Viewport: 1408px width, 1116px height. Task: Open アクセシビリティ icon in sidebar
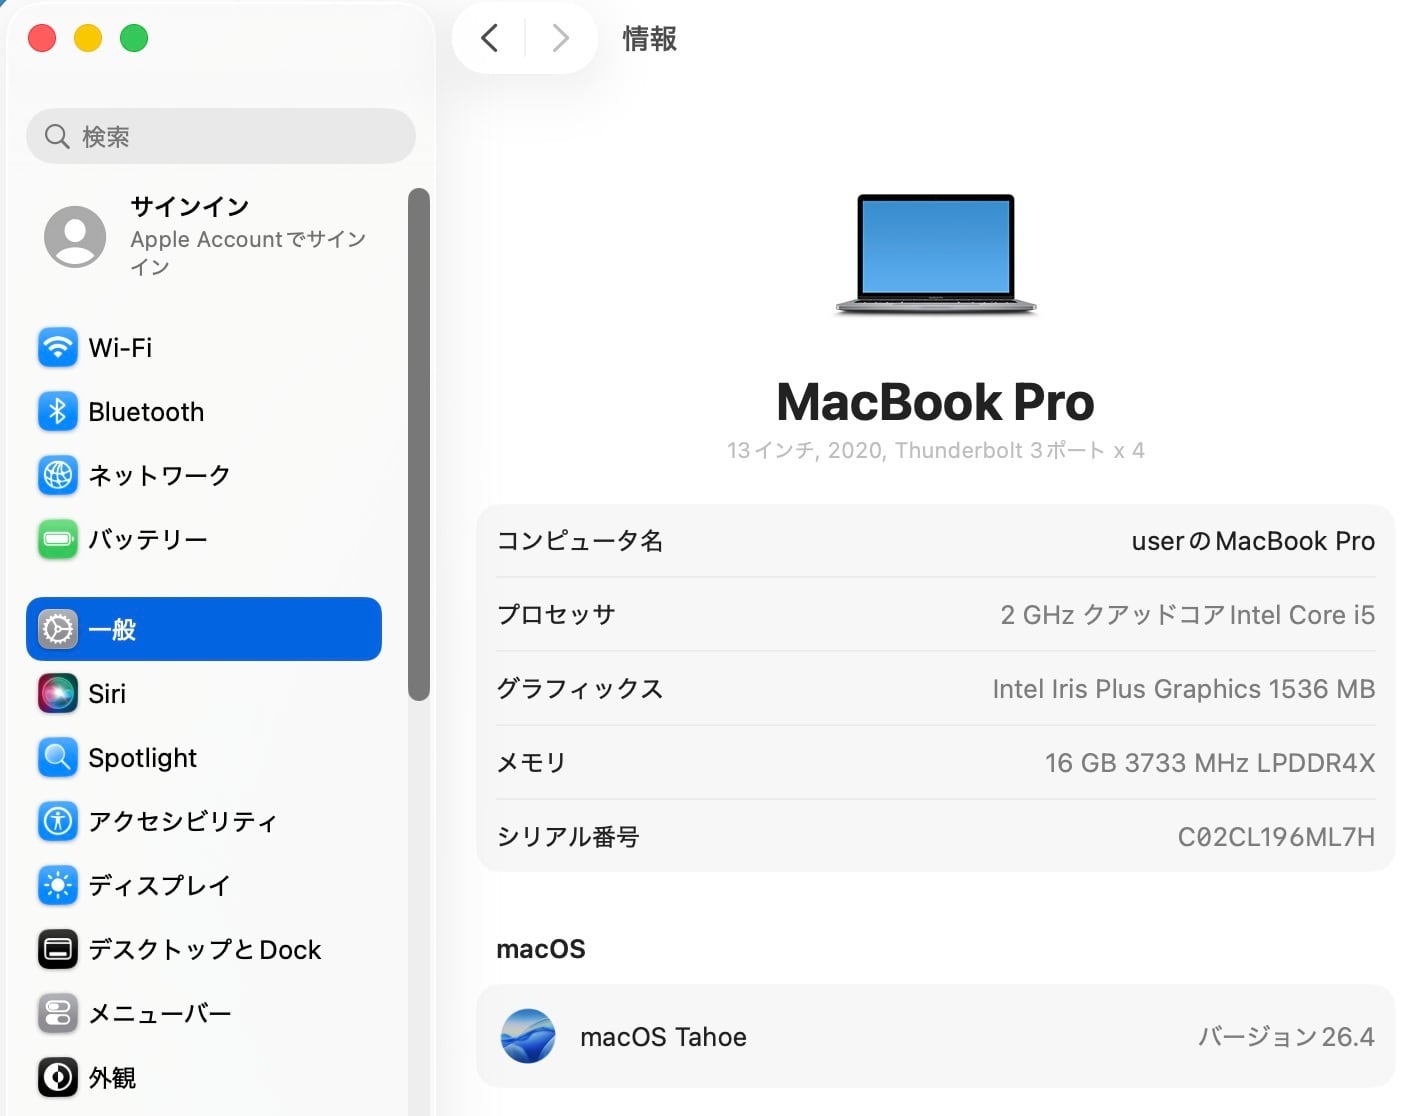click(58, 821)
